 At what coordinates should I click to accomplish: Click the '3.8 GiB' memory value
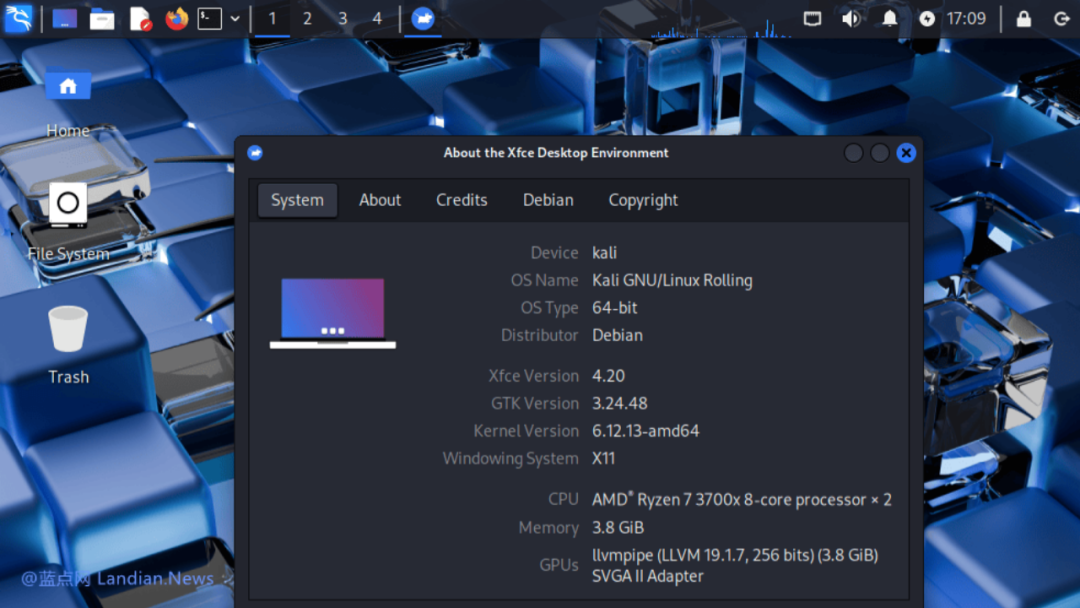click(618, 527)
